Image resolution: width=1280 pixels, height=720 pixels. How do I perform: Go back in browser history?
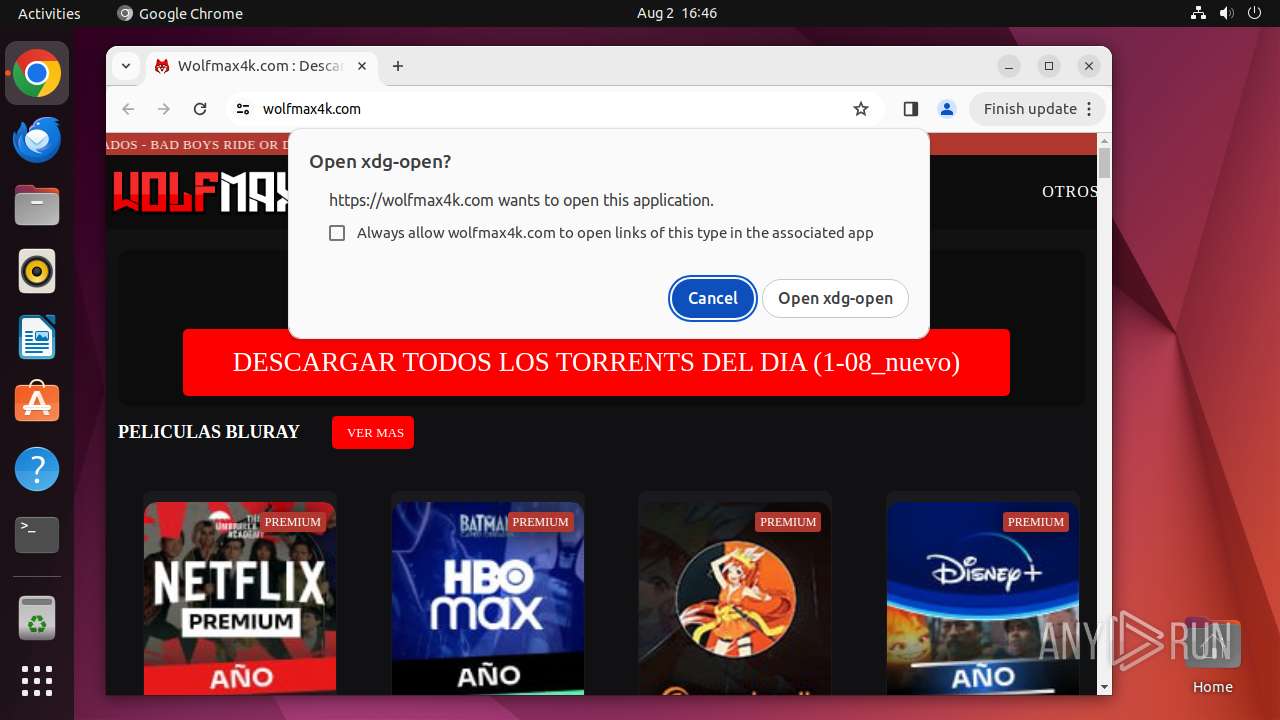pyautogui.click(x=128, y=109)
